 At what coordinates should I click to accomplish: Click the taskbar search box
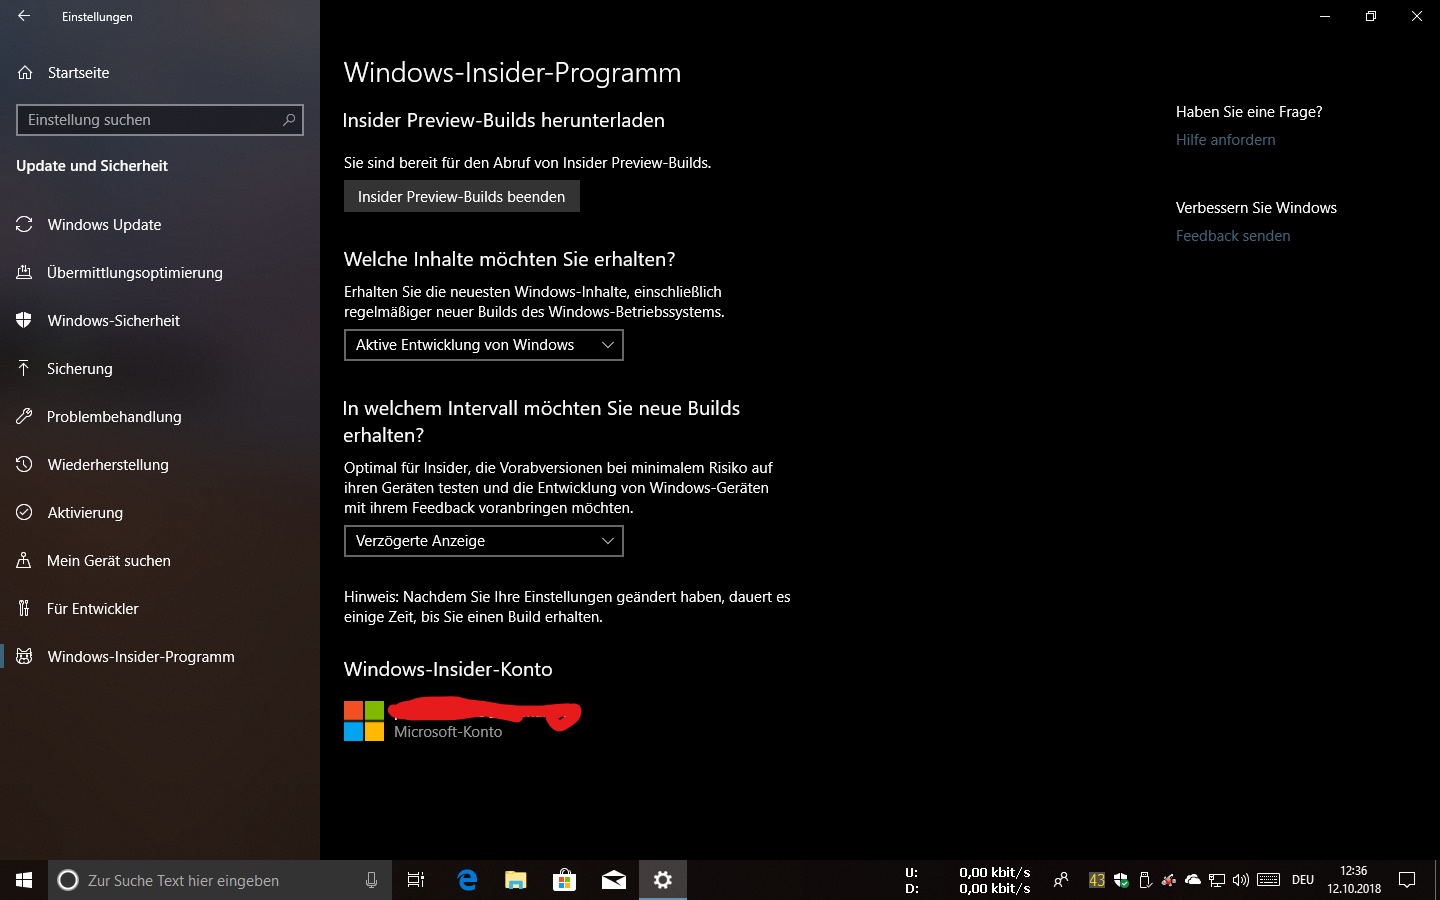pyautogui.click(x=220, y=880)
